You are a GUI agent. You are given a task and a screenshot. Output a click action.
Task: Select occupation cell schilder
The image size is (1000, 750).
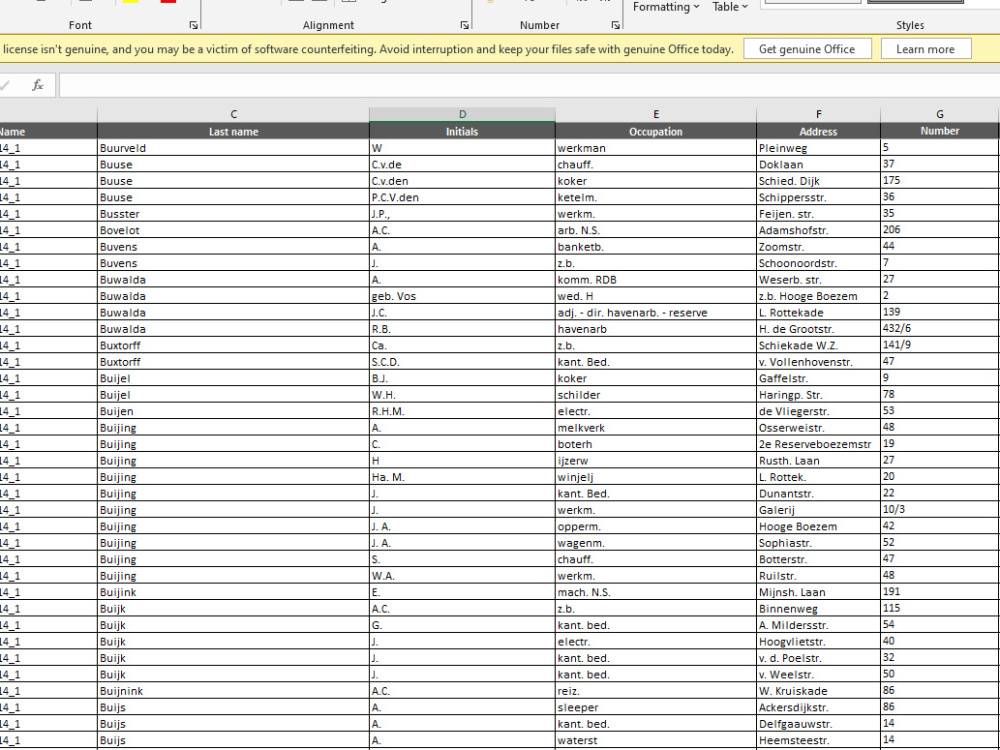656,395
